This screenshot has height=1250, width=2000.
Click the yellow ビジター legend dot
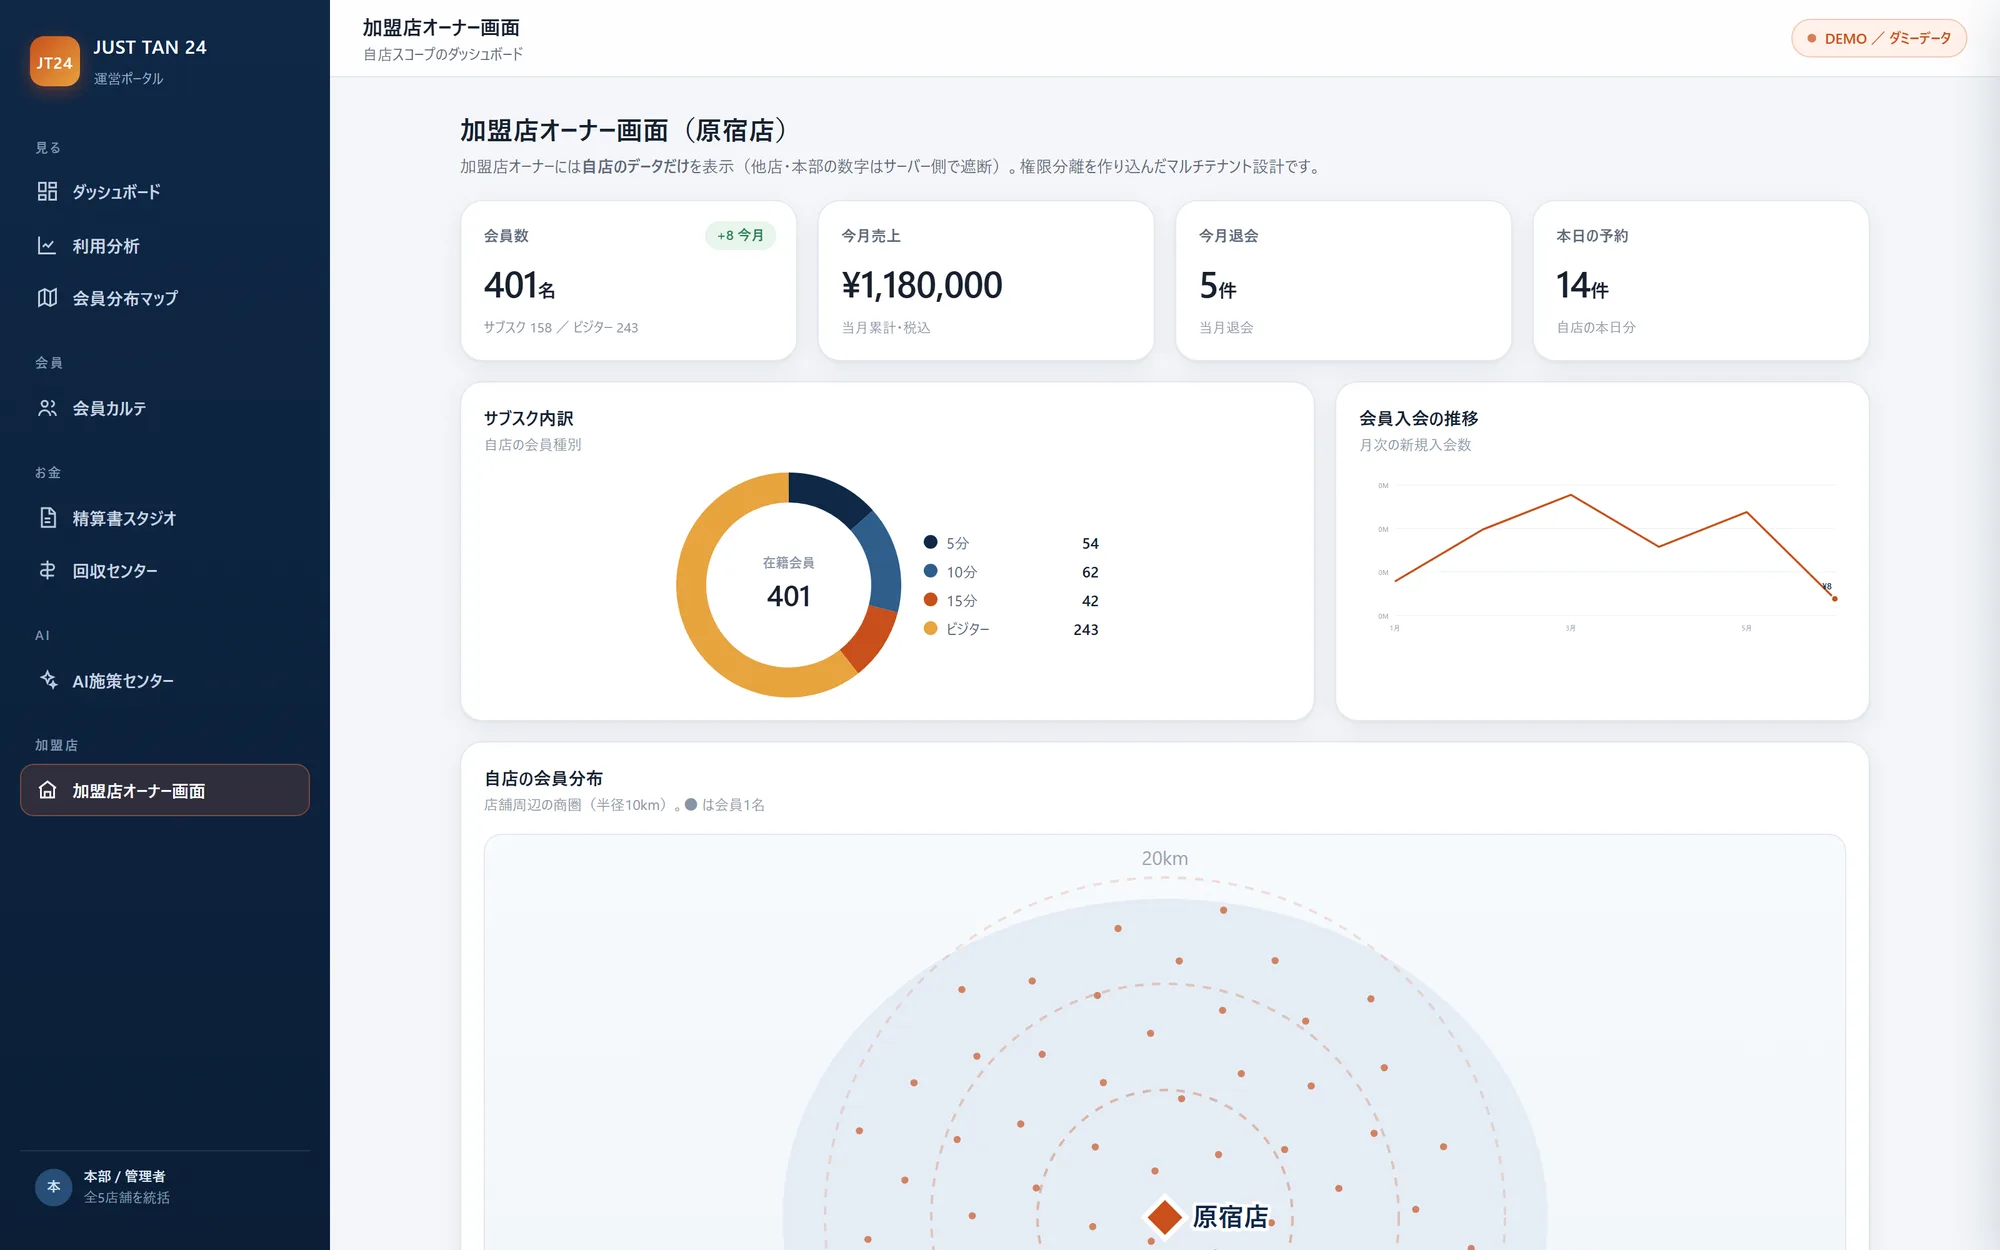(x=930, y=628)
